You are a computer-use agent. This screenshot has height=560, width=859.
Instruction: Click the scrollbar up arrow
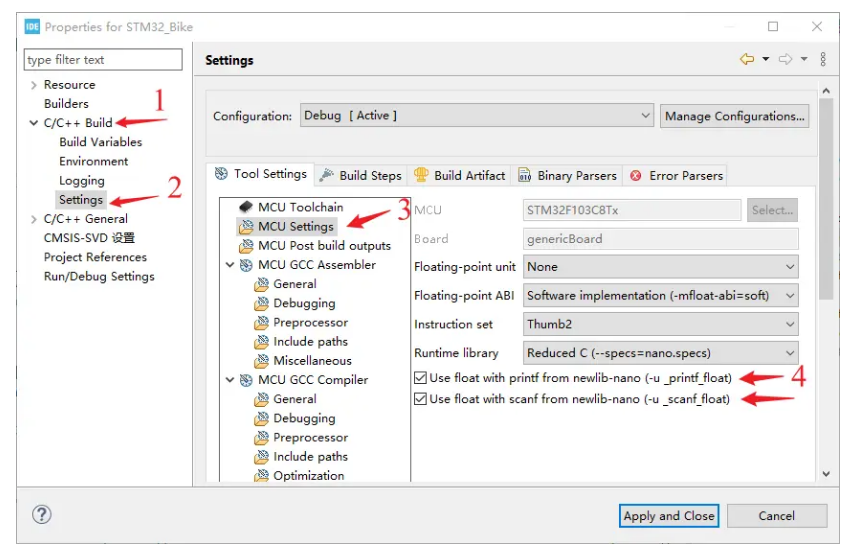[826, 90]
